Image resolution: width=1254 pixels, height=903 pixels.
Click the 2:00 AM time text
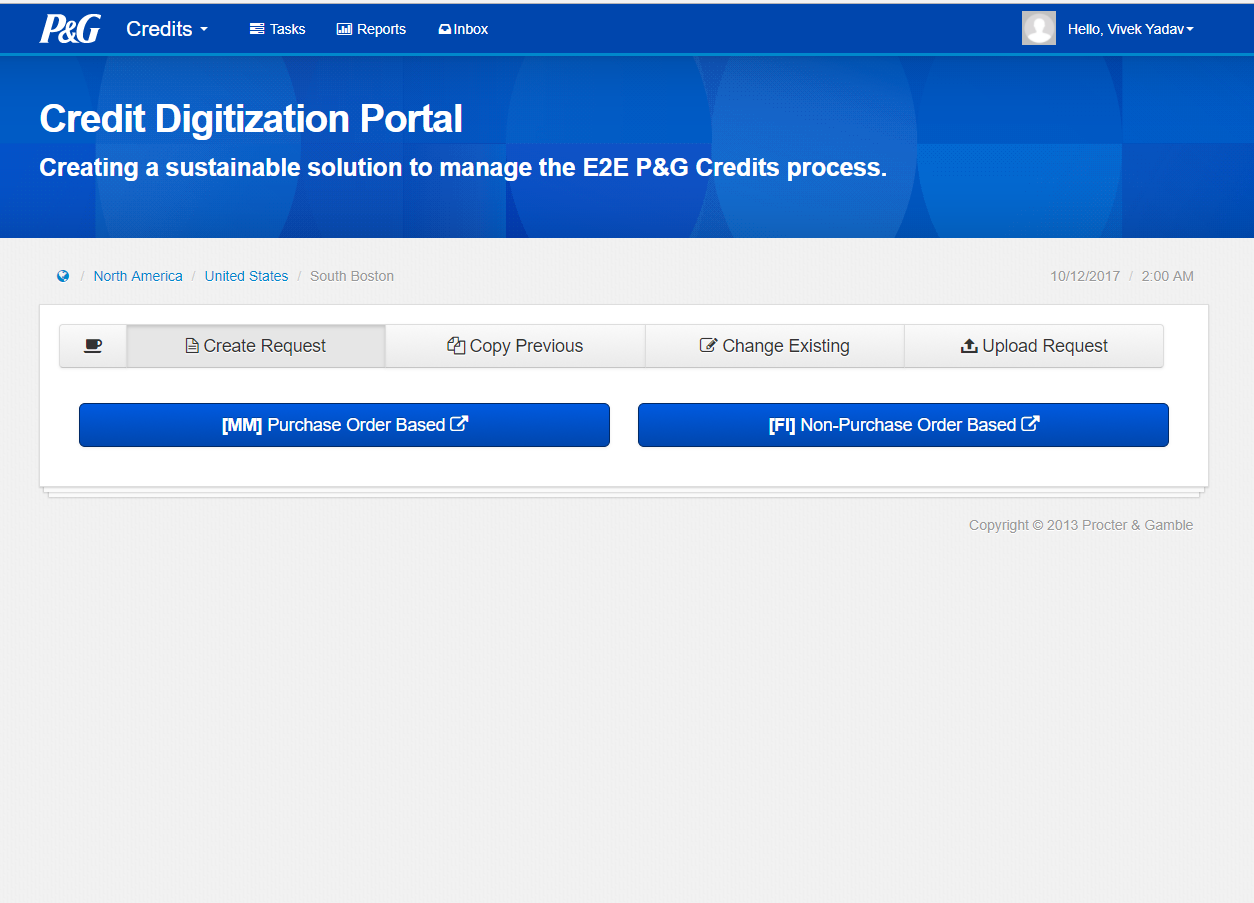click(1168, 276)
